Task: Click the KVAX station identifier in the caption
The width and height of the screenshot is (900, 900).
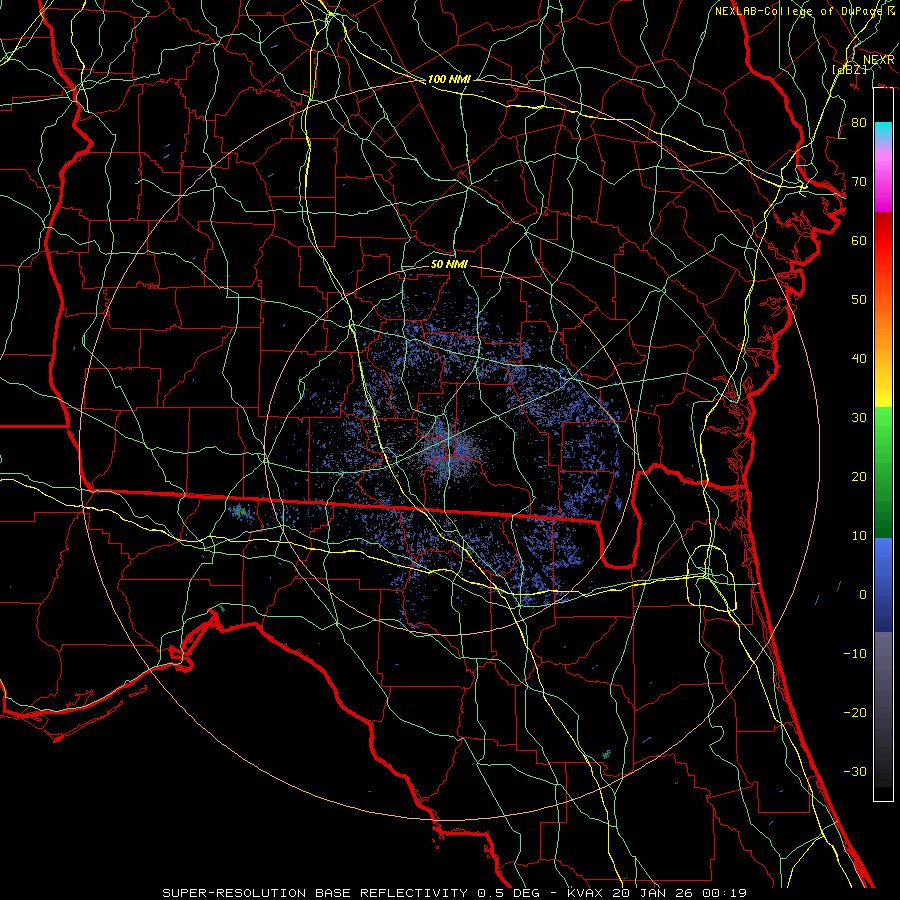Action: (x=585, y=893)
